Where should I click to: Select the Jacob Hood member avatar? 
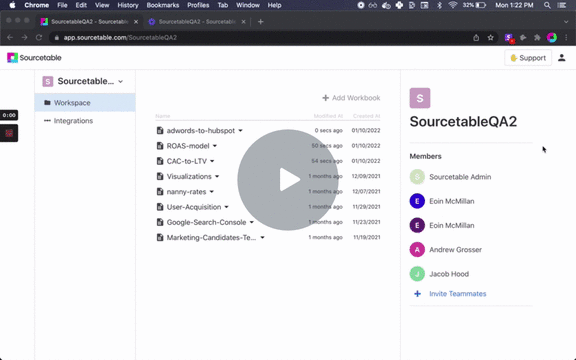pyautogui.click(x=417, y=274)
